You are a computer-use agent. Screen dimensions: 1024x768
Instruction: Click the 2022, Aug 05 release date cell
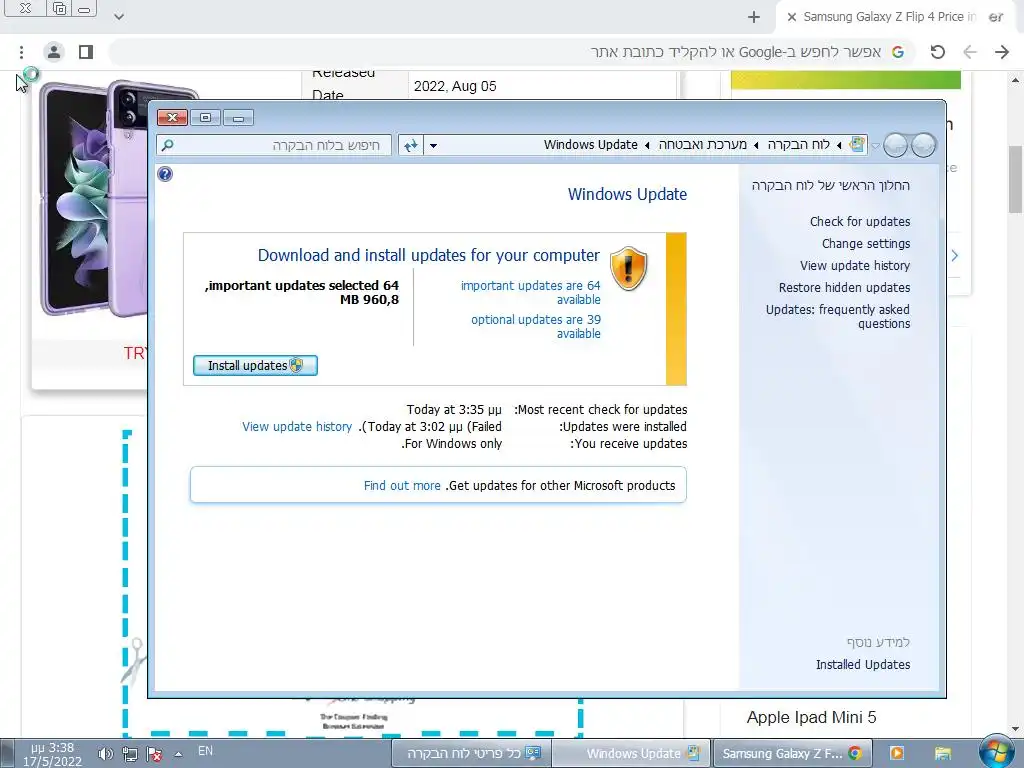(455, 86)
